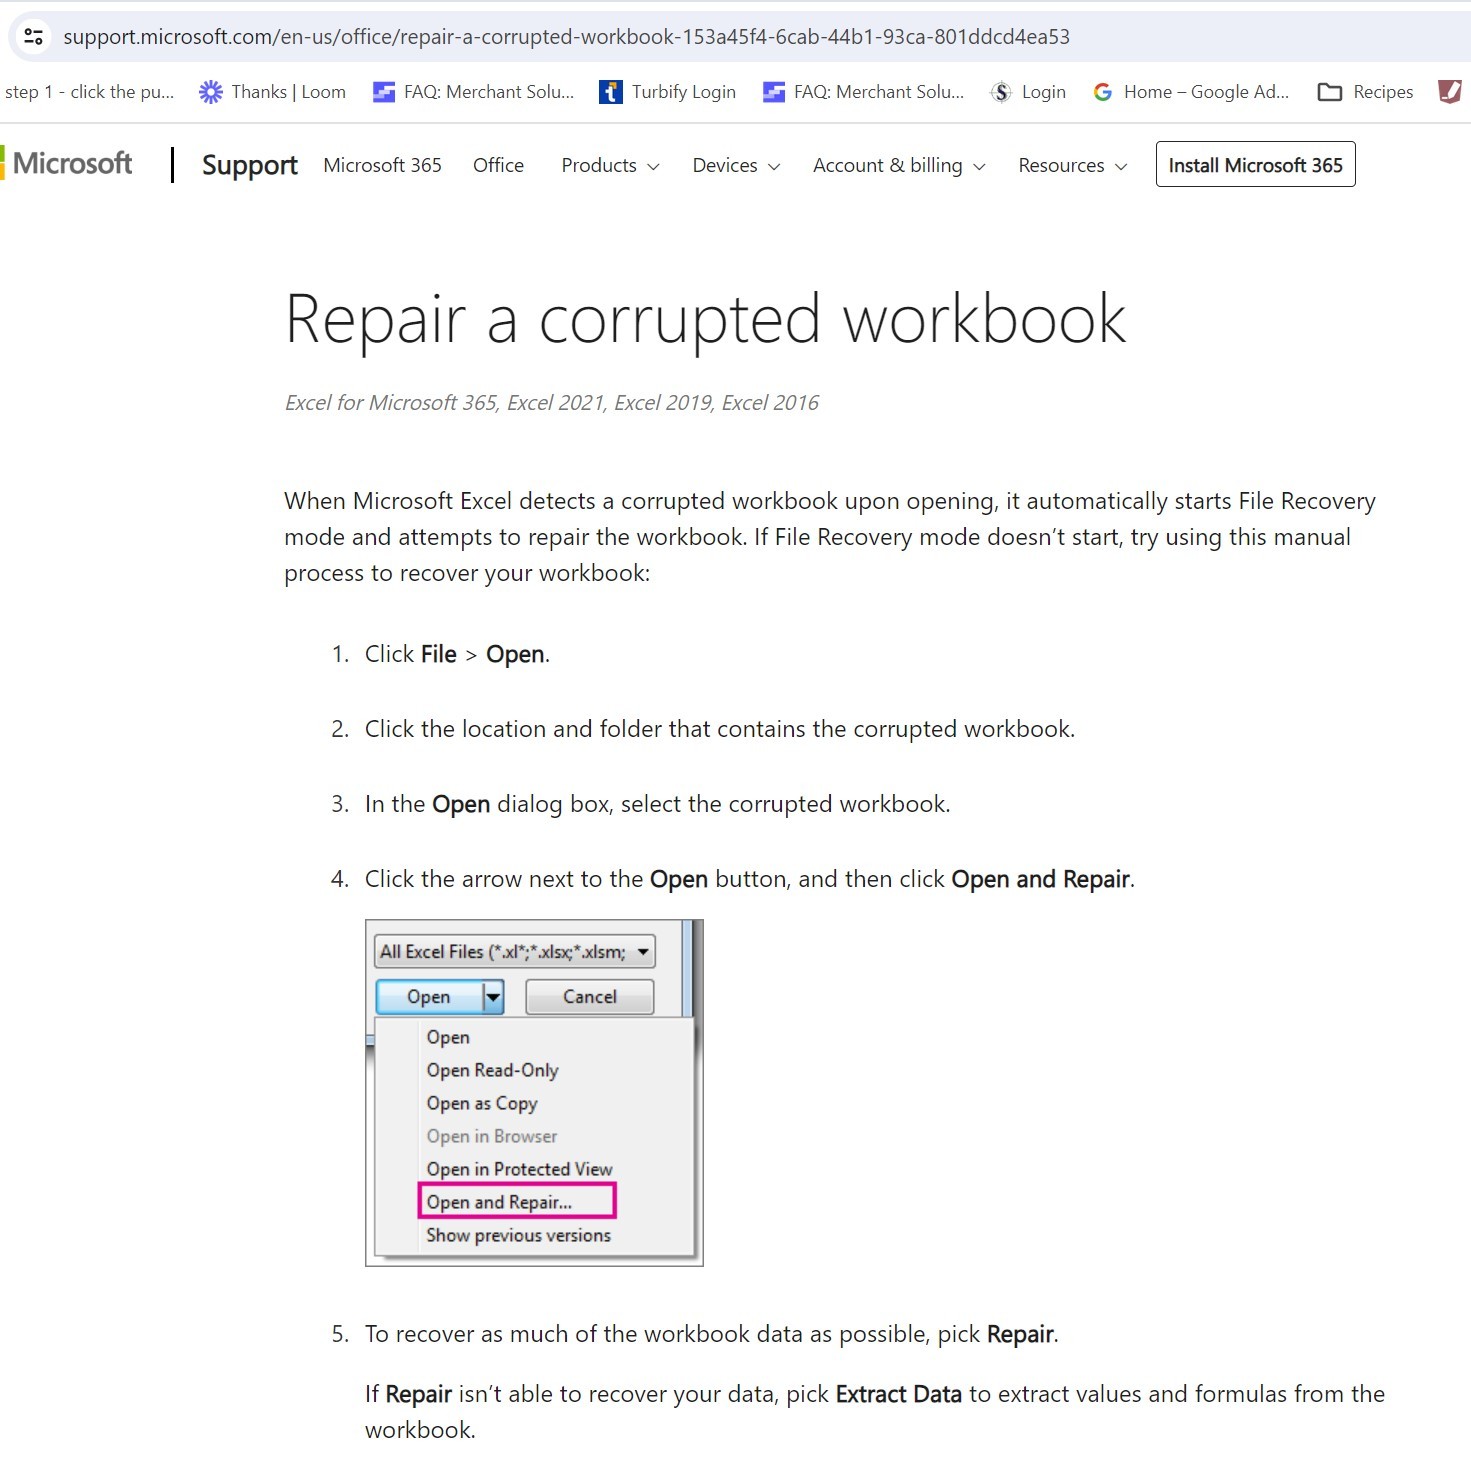Select Office in the navigation bar
Screen dimensions: 1471x1458
click(x=498, y=165)
